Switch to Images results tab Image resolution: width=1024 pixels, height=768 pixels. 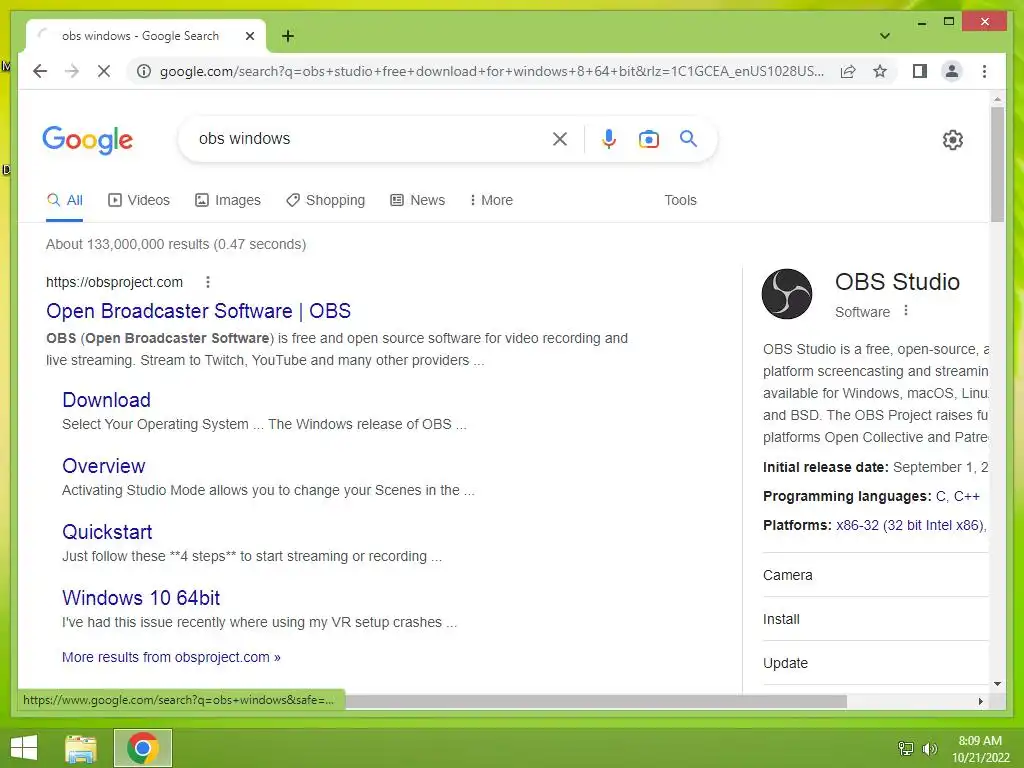[x=228, y=200]
